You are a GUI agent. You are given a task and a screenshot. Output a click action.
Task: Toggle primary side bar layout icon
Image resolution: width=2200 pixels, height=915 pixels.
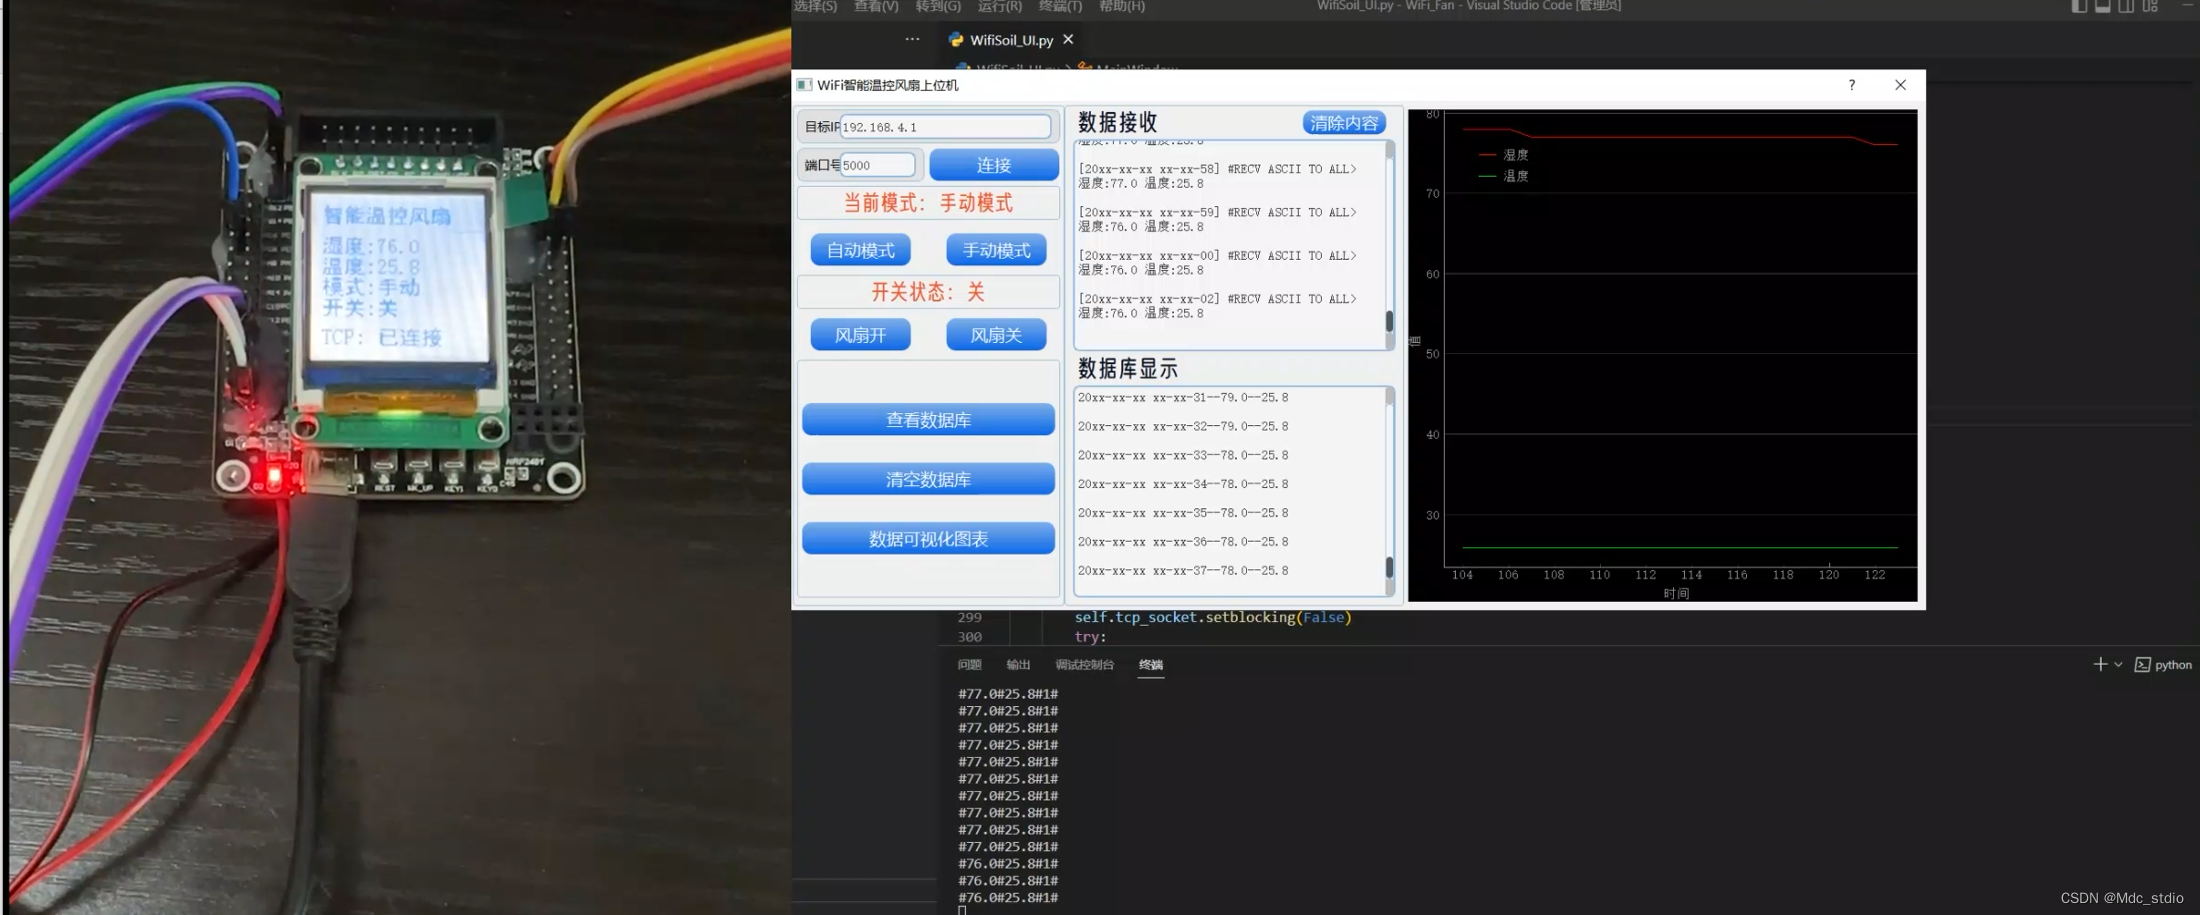tap(2079, 6)
